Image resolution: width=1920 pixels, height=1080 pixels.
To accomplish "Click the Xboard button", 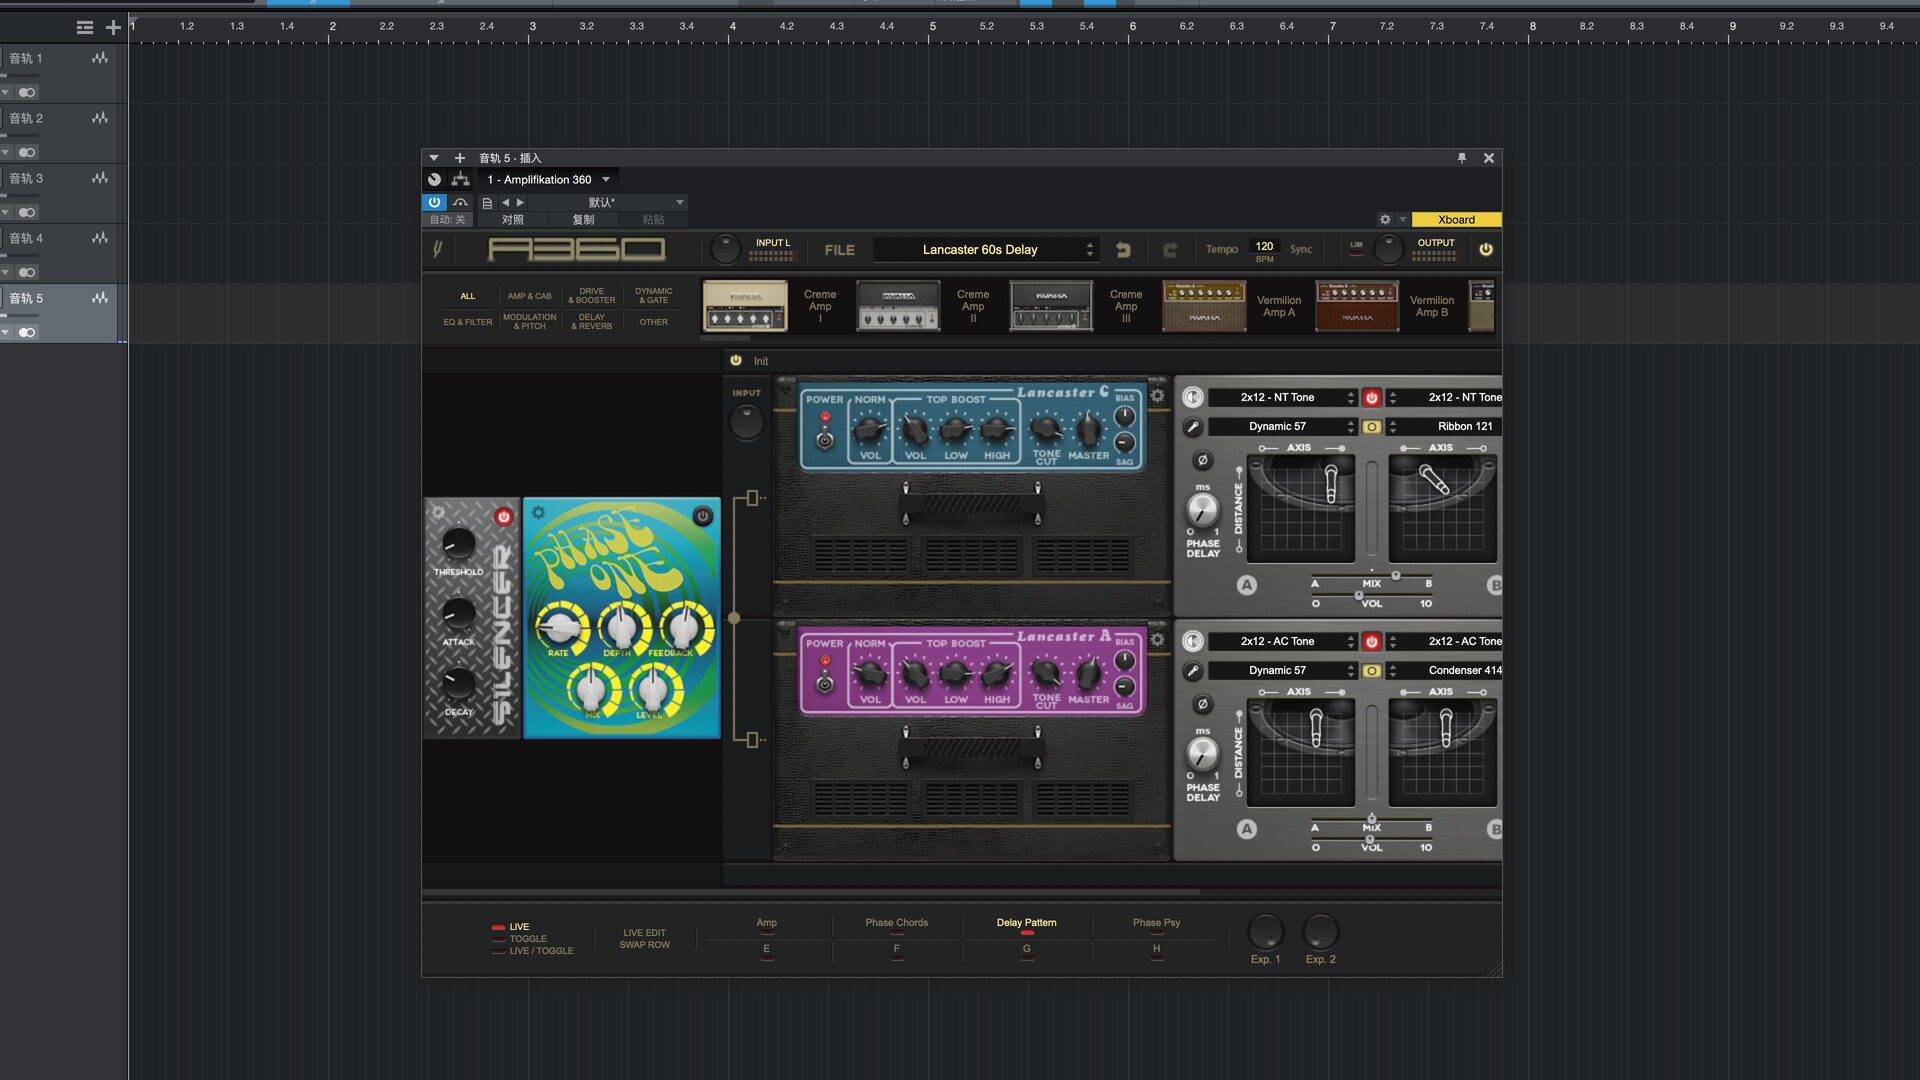I will (1456, 220).
